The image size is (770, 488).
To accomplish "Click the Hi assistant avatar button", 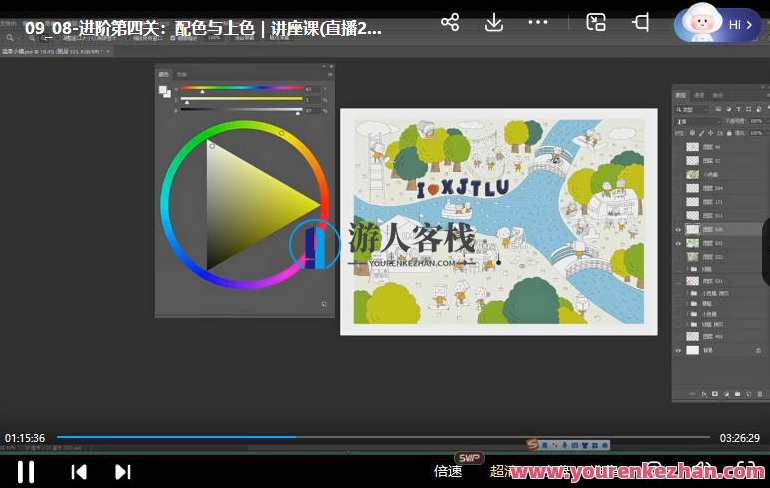I will [718, 24].
